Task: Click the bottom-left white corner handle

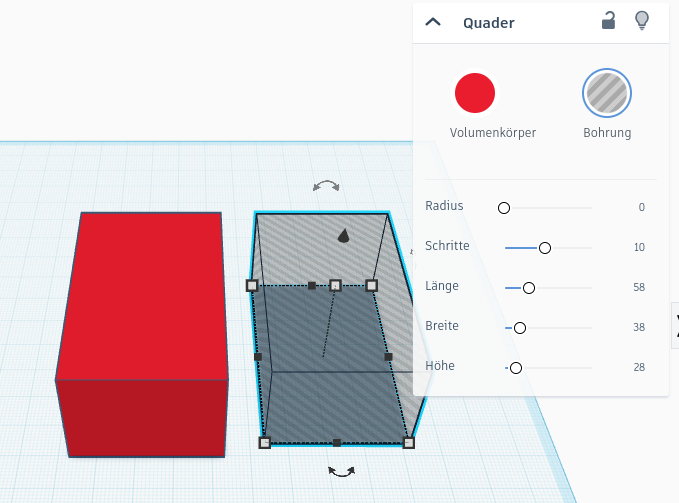Action: (265, 442)
